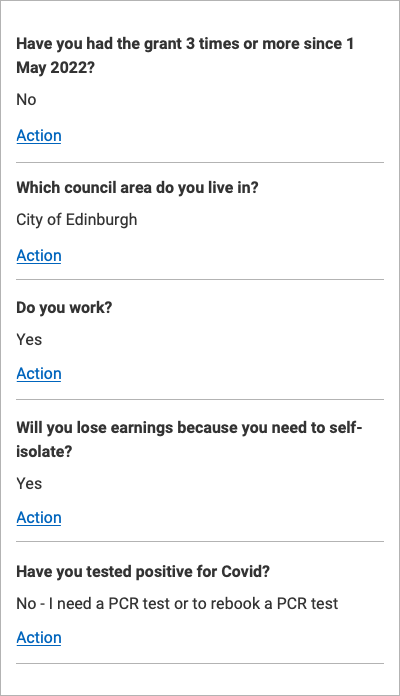Click 'Have you tested positive for Covid?' heading
Screen dimensions: 400x696
point(143,571)
